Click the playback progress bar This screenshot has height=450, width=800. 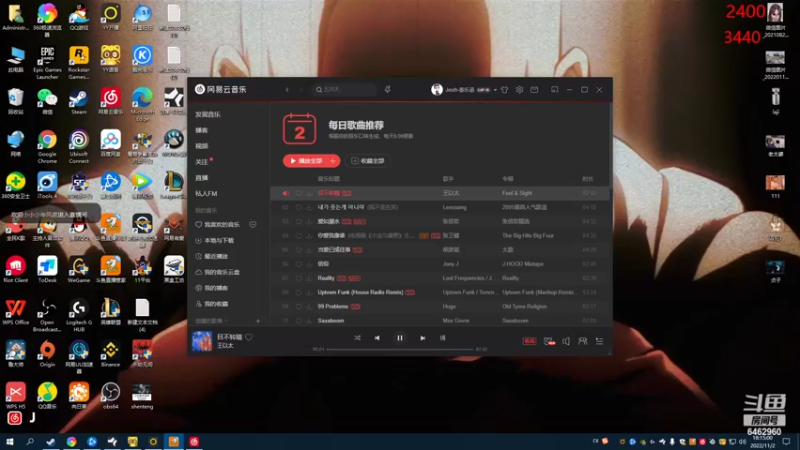click(x=399, y=349)
